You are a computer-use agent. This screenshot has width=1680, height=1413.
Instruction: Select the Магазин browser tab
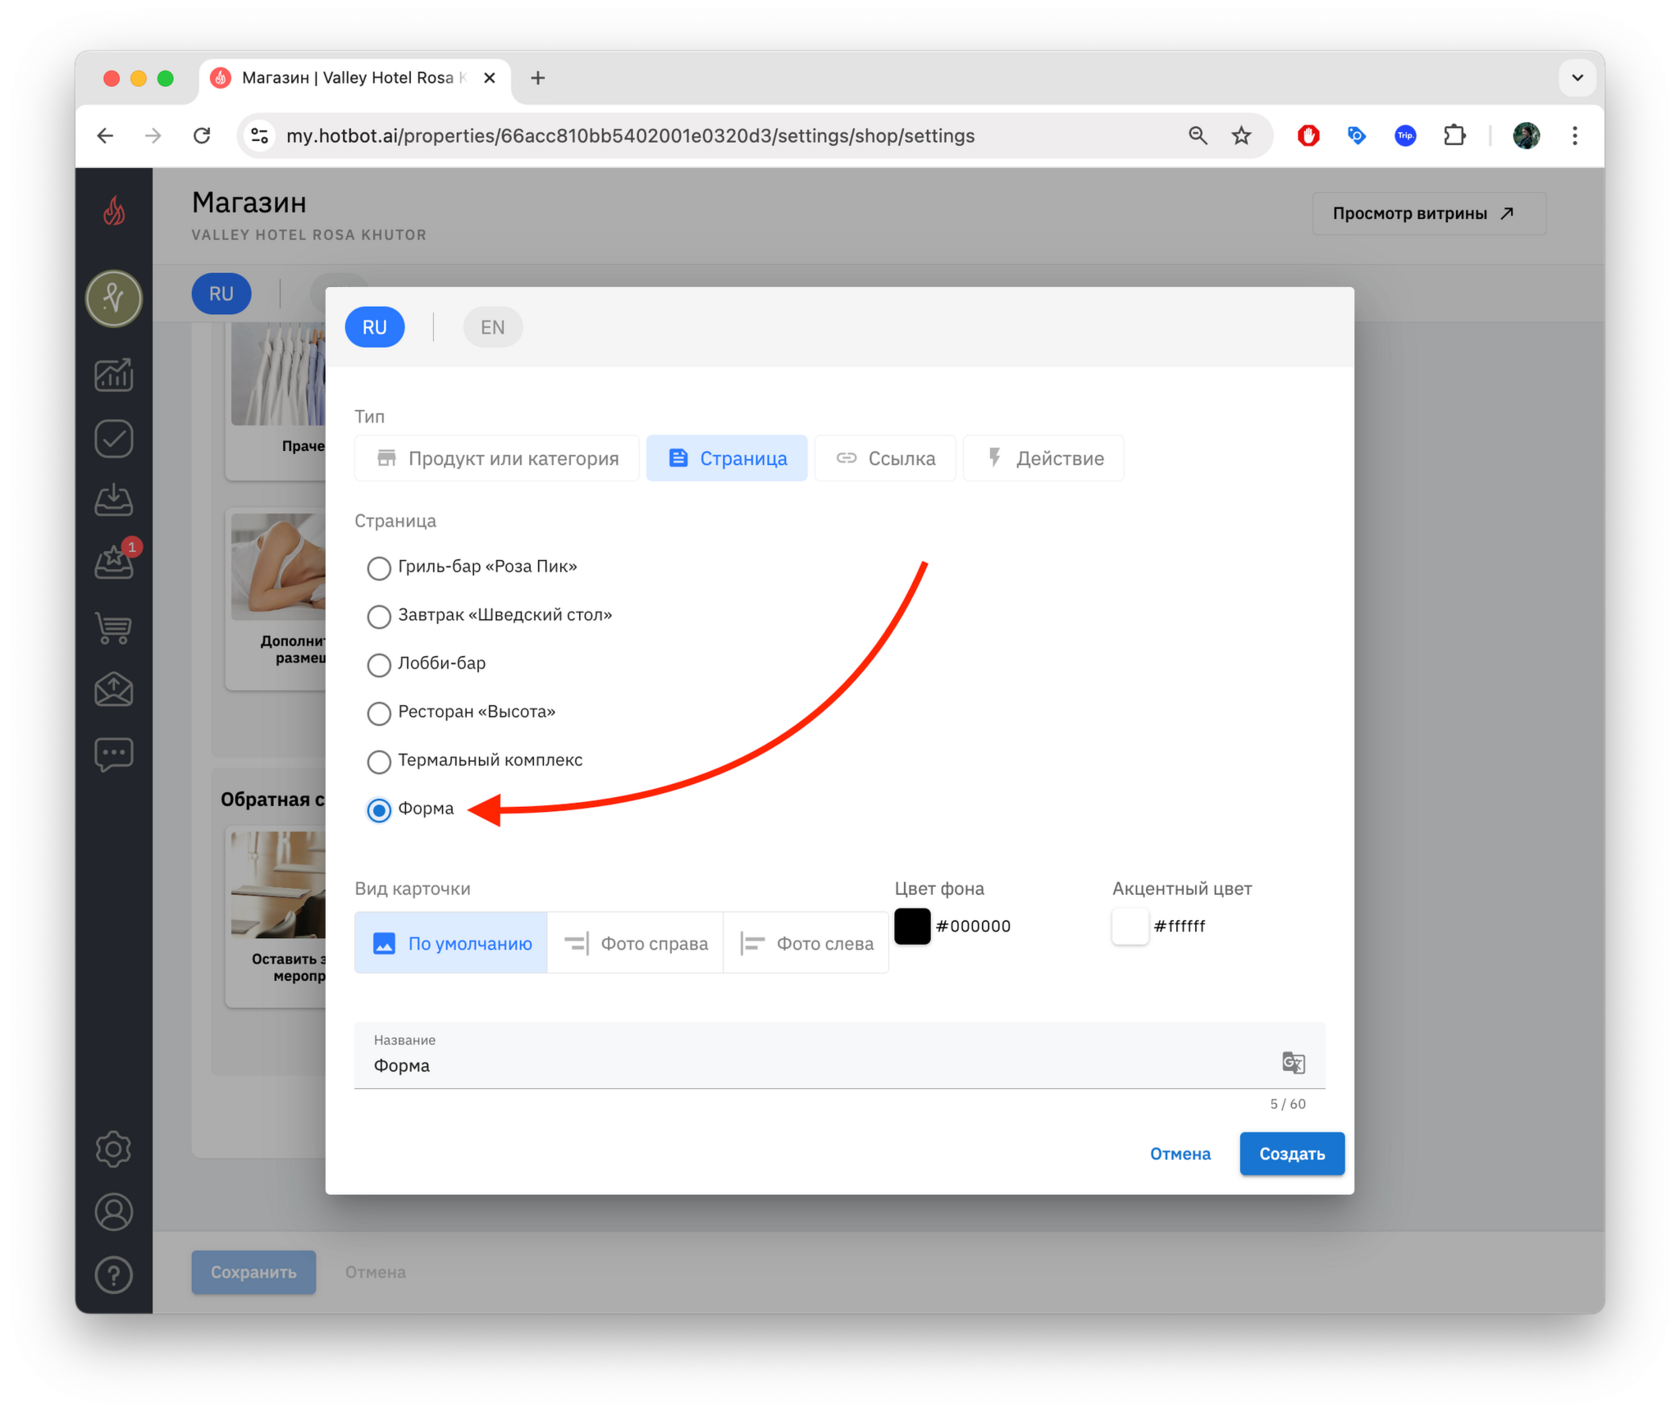click(x=352, y=78)
